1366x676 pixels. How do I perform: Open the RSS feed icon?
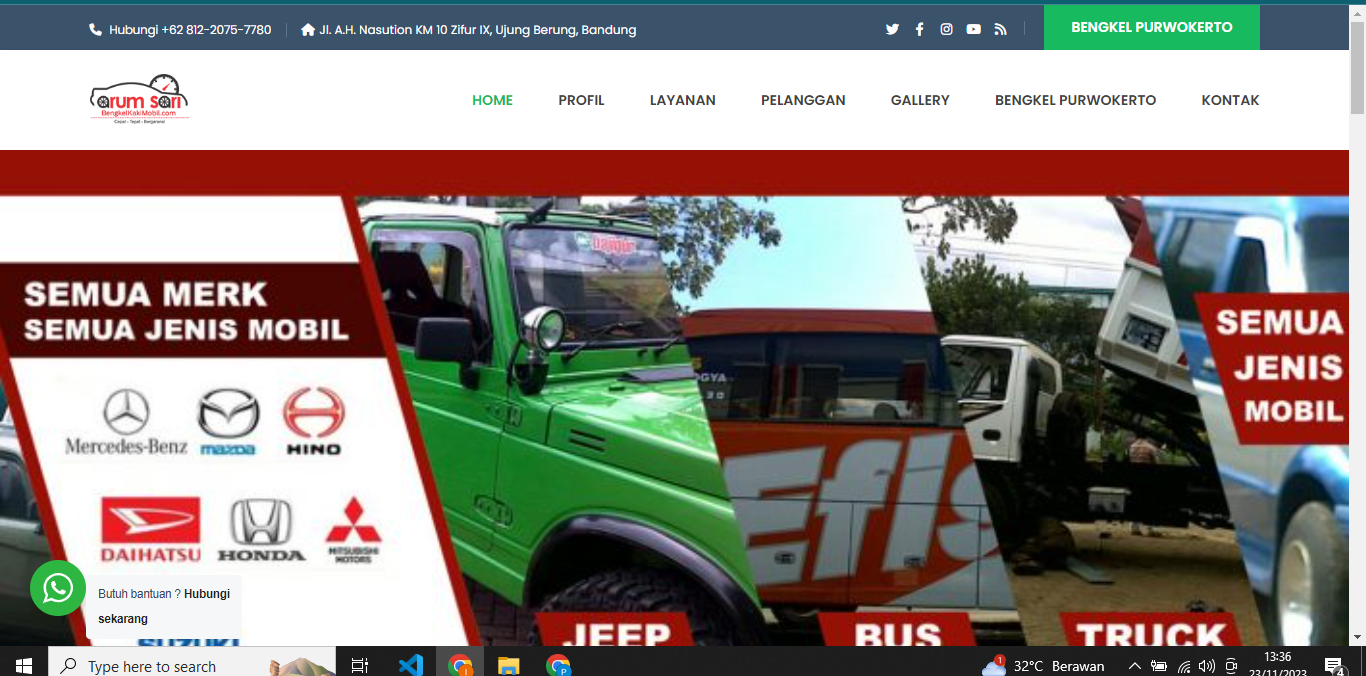coord(1000,29)
